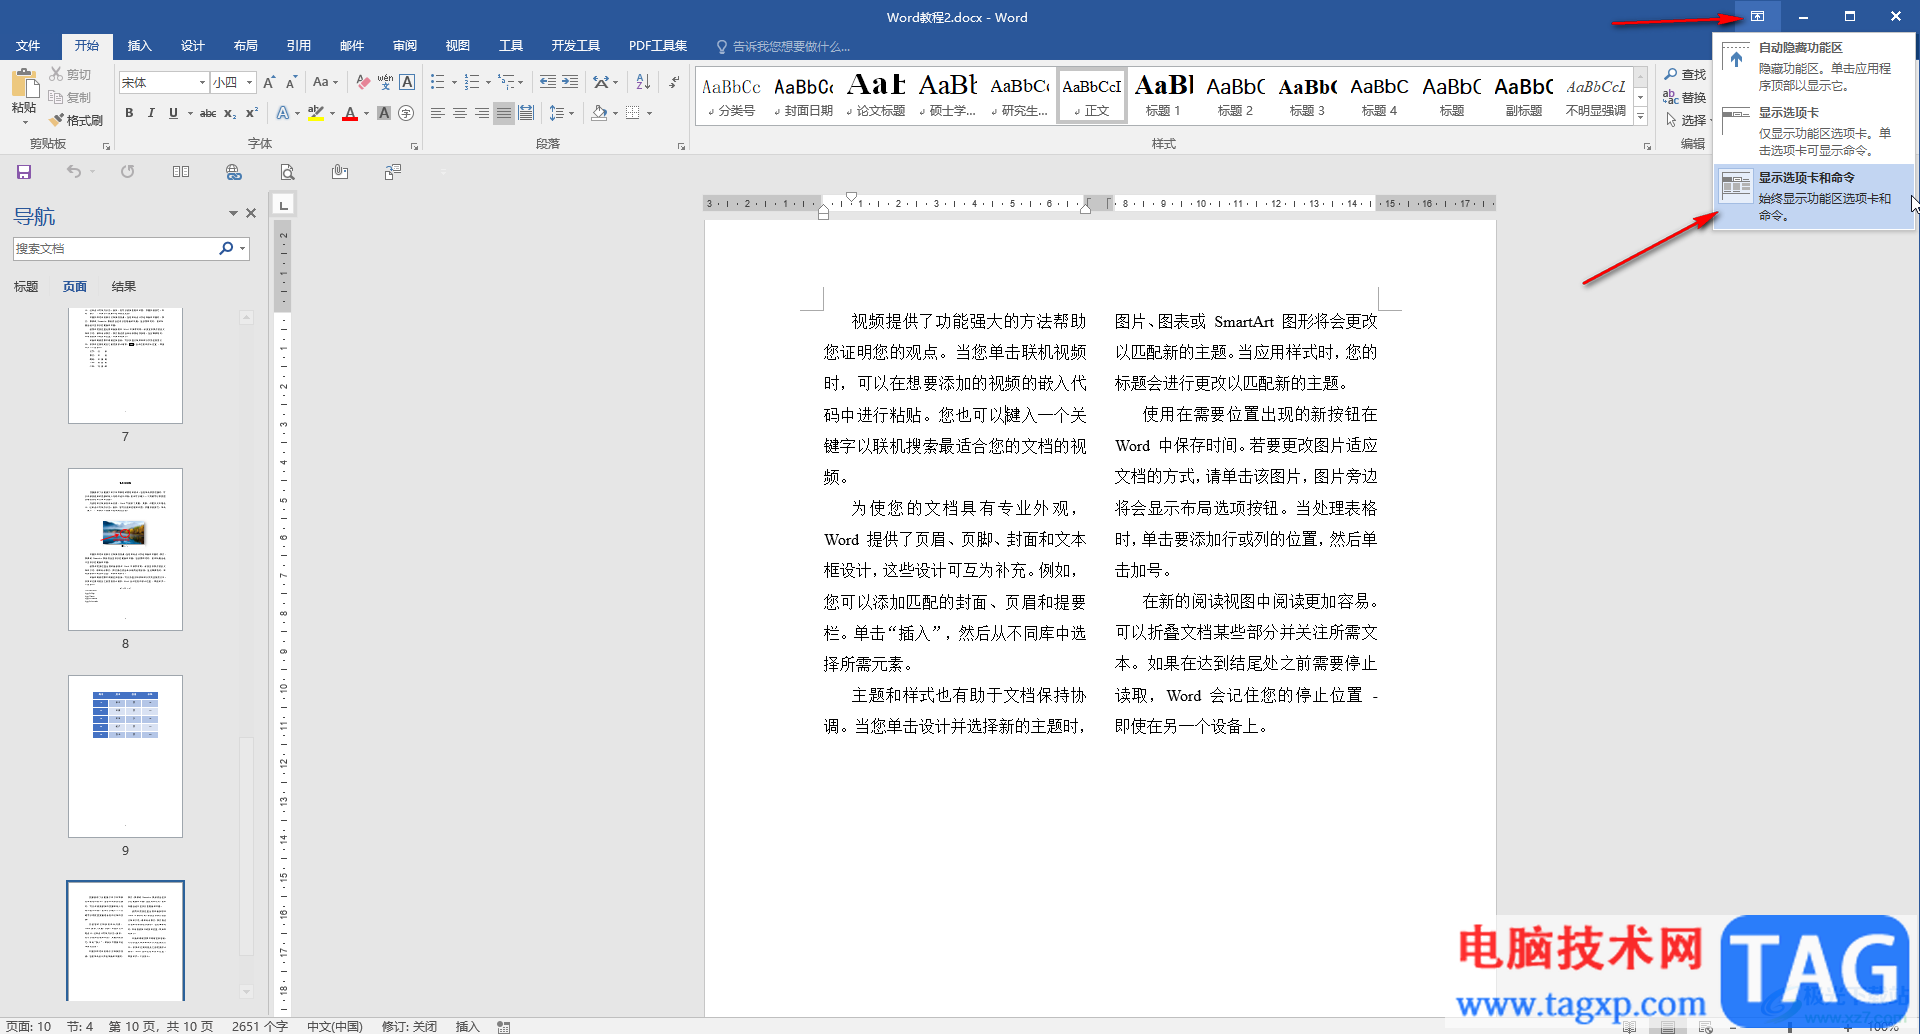Click the Character Border A icon

407,82
